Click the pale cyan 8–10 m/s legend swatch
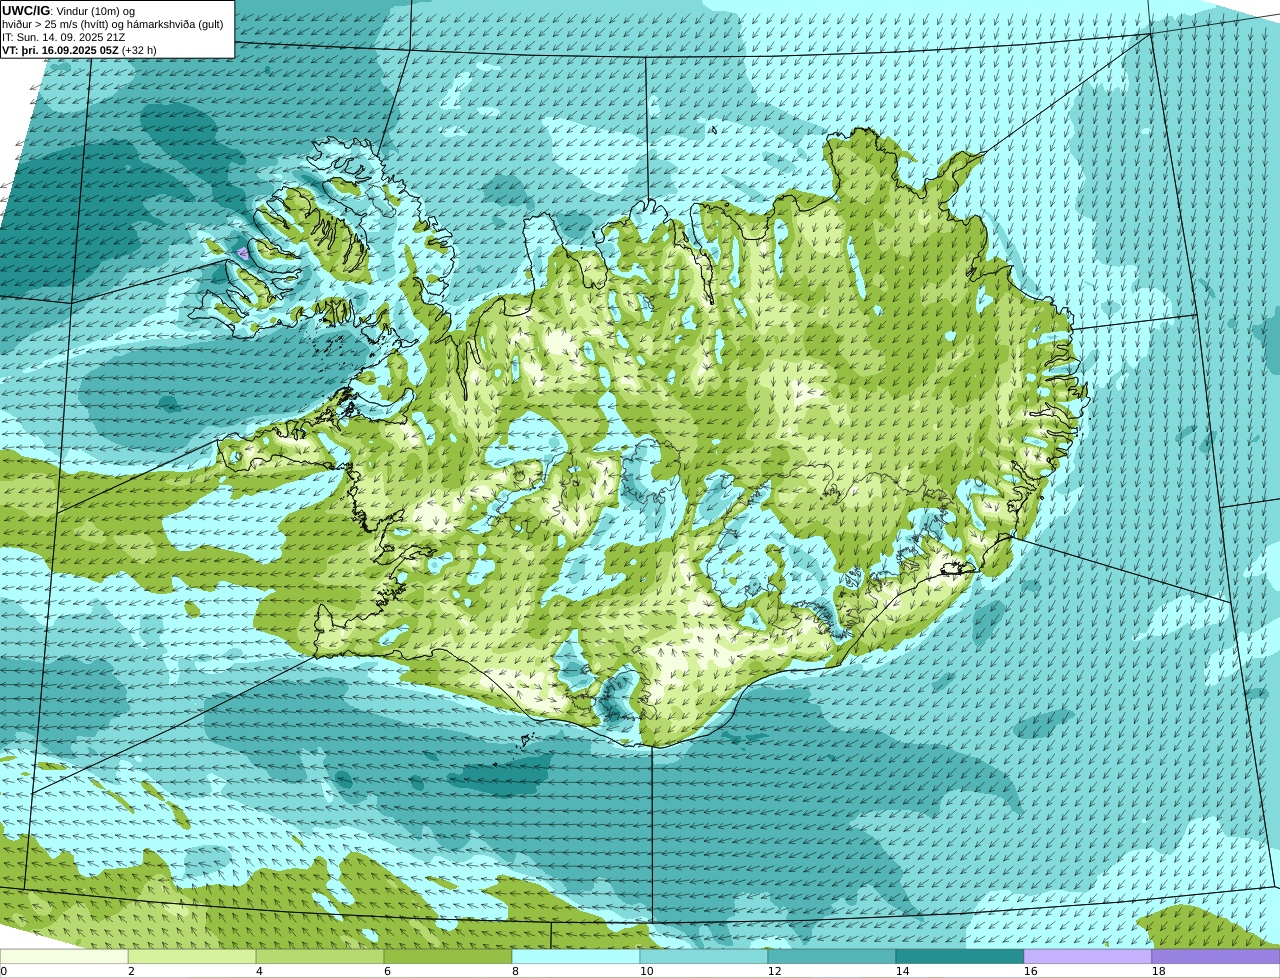Screen dimensions: 1280x978 coord(576,957)
